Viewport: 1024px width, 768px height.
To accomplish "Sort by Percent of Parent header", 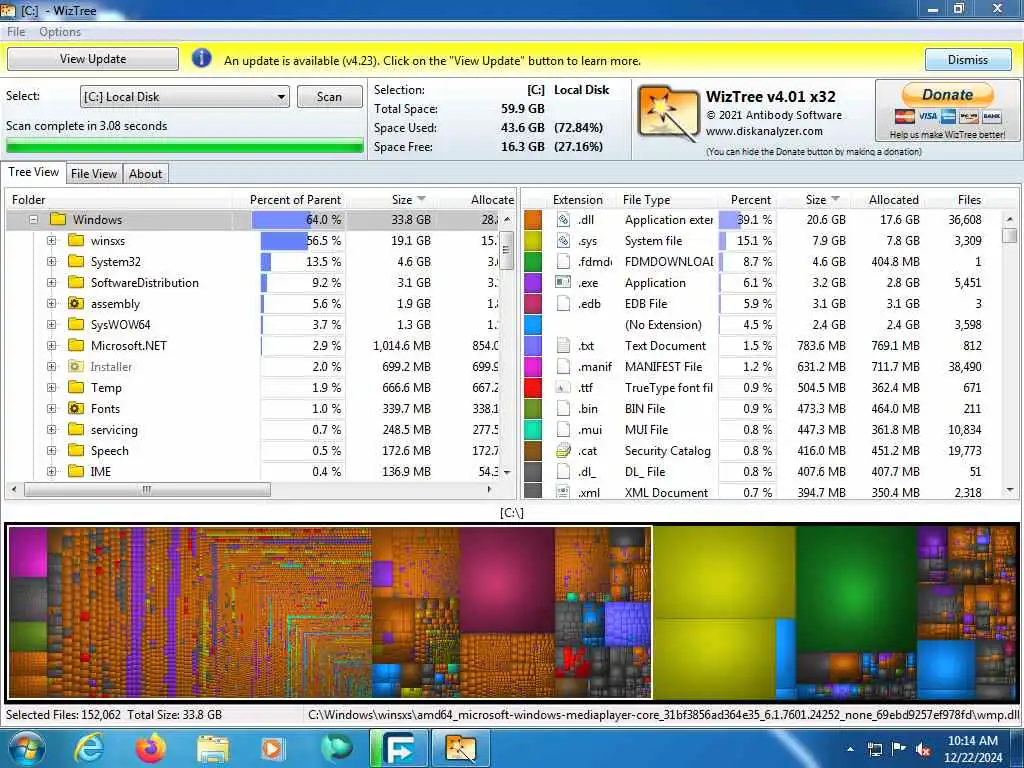I will (295, 200).
